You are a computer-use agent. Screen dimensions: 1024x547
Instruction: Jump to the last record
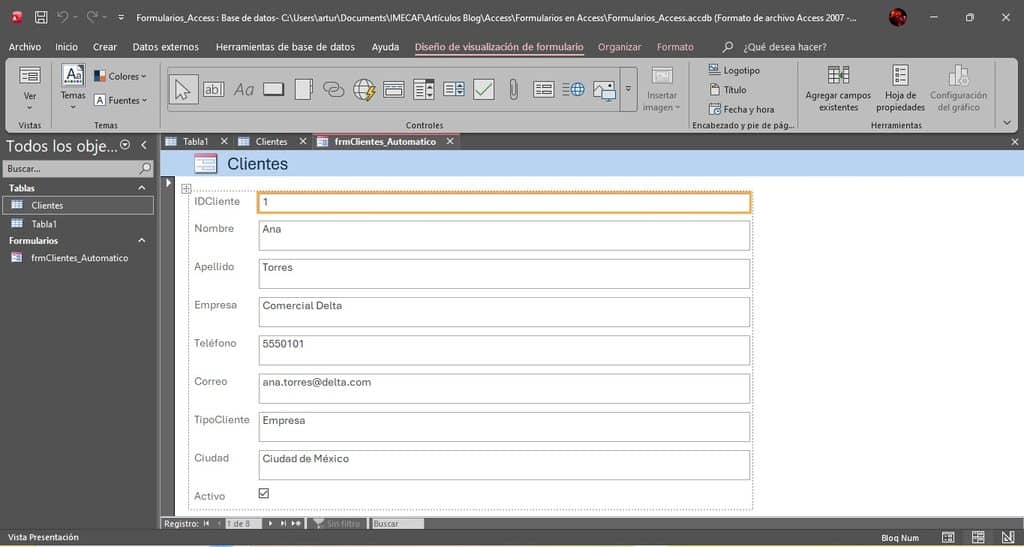click(x=283, y=524)
